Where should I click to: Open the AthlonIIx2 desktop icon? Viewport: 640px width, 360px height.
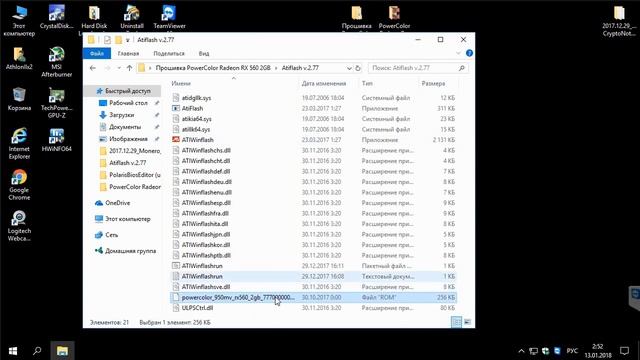click(19, 59)
